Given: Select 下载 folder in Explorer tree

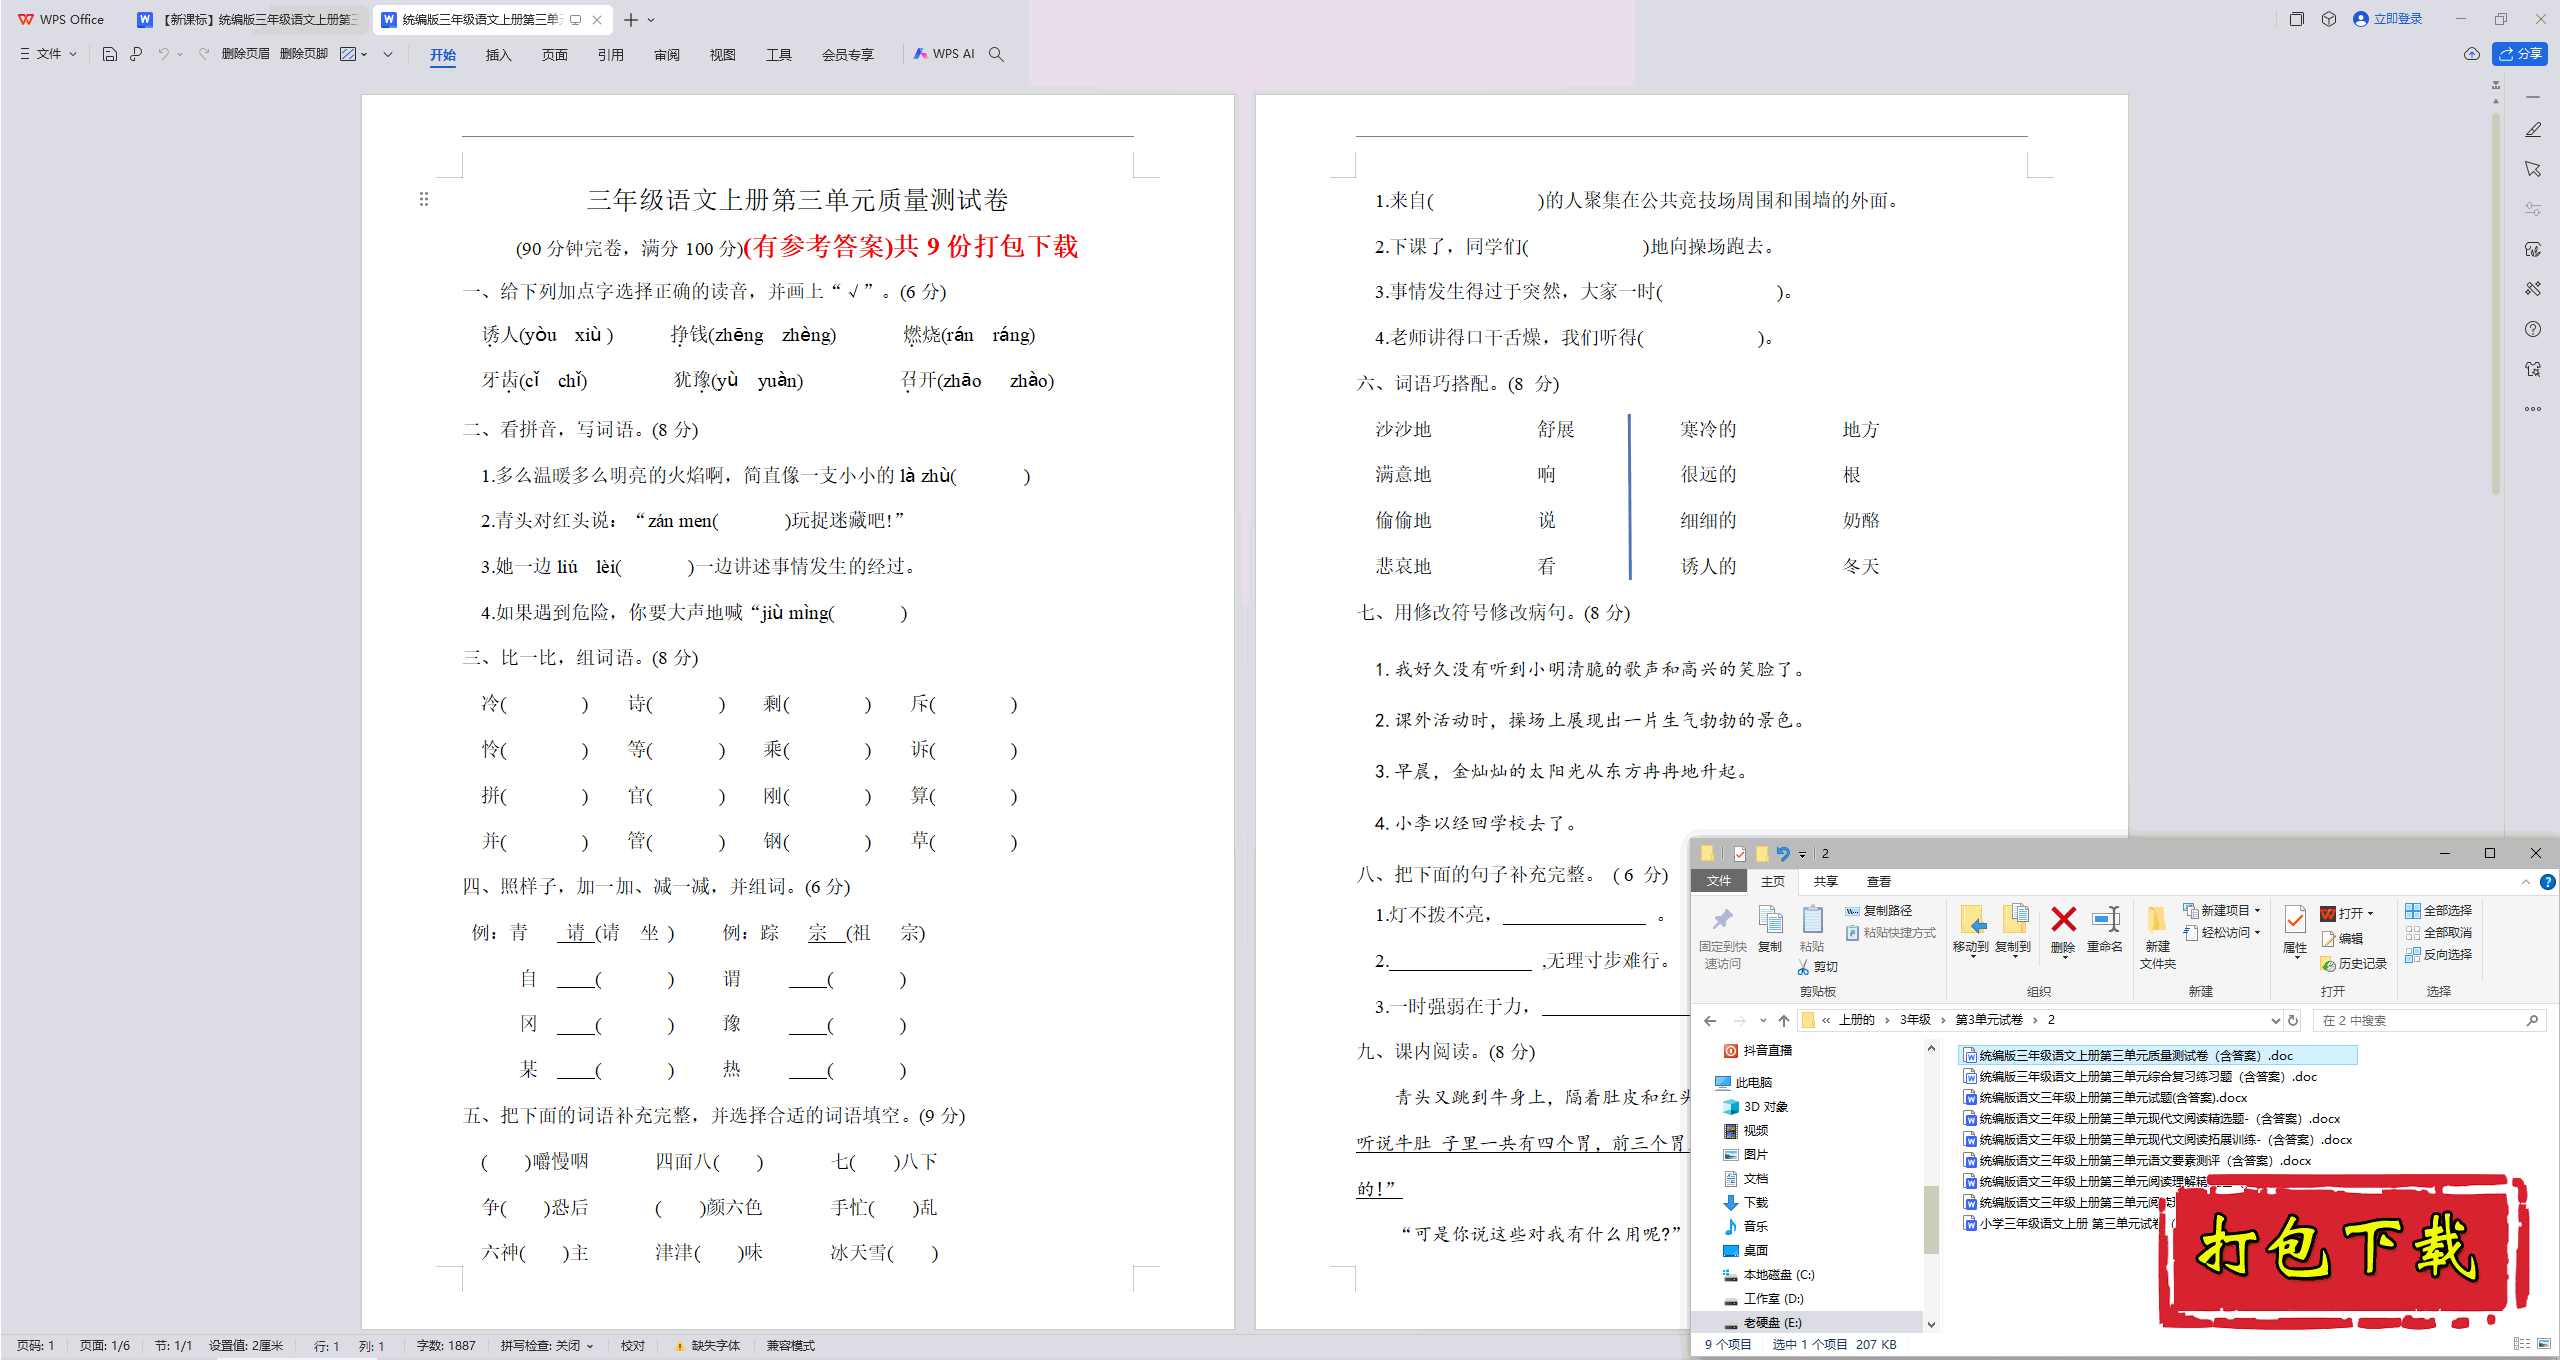Looking at the screenshot, I should [1745, 1203].
